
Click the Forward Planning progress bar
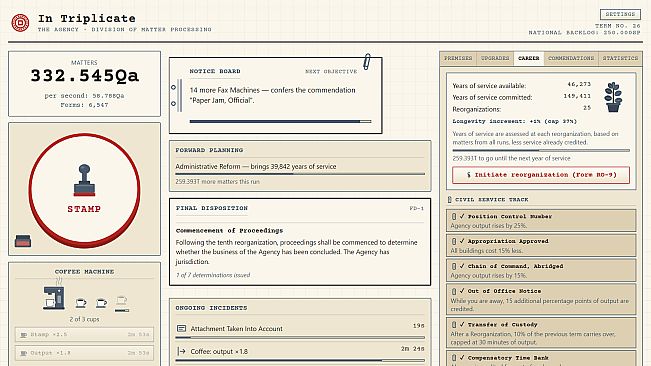pos(300,174)
